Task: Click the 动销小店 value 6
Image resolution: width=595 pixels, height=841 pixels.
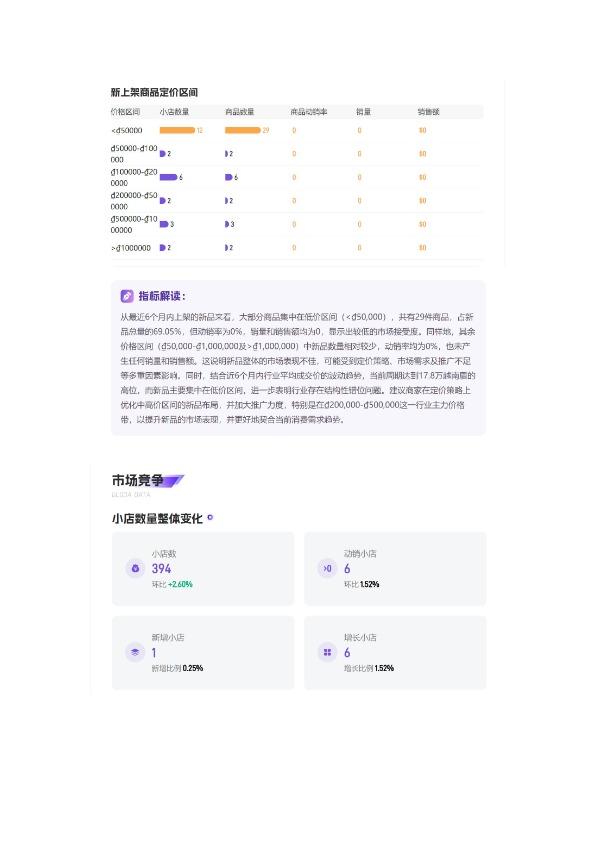Action: pyautogui.click(x=347, y=569)
